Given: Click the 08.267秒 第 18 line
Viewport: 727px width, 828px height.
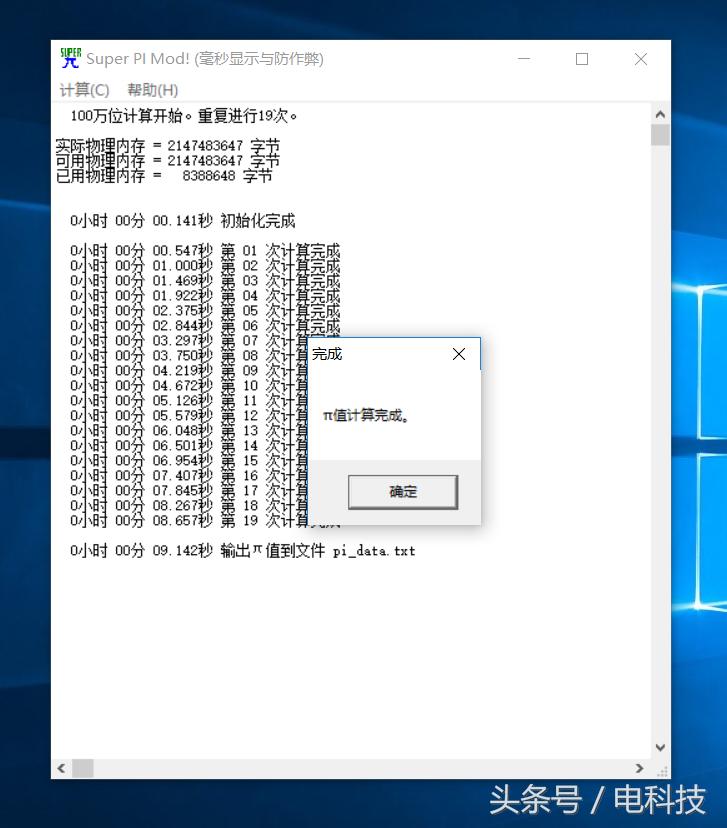Looking at the screenshot, I should click(x=188, y=506).
